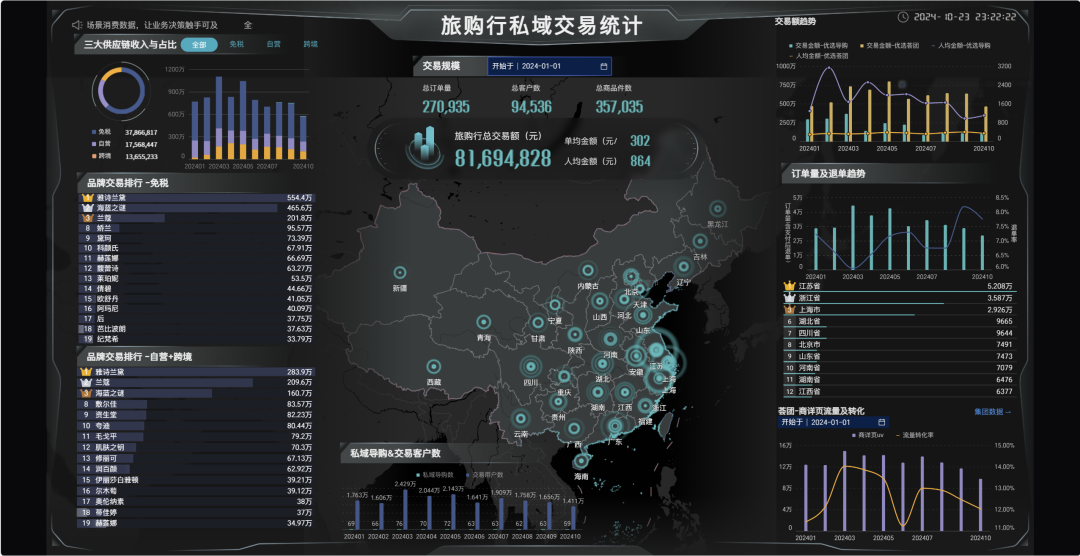Click the bronze crown beside 上海市
Image resolution: width=1080 pixels, height=556 pixels.
[789, 309]
